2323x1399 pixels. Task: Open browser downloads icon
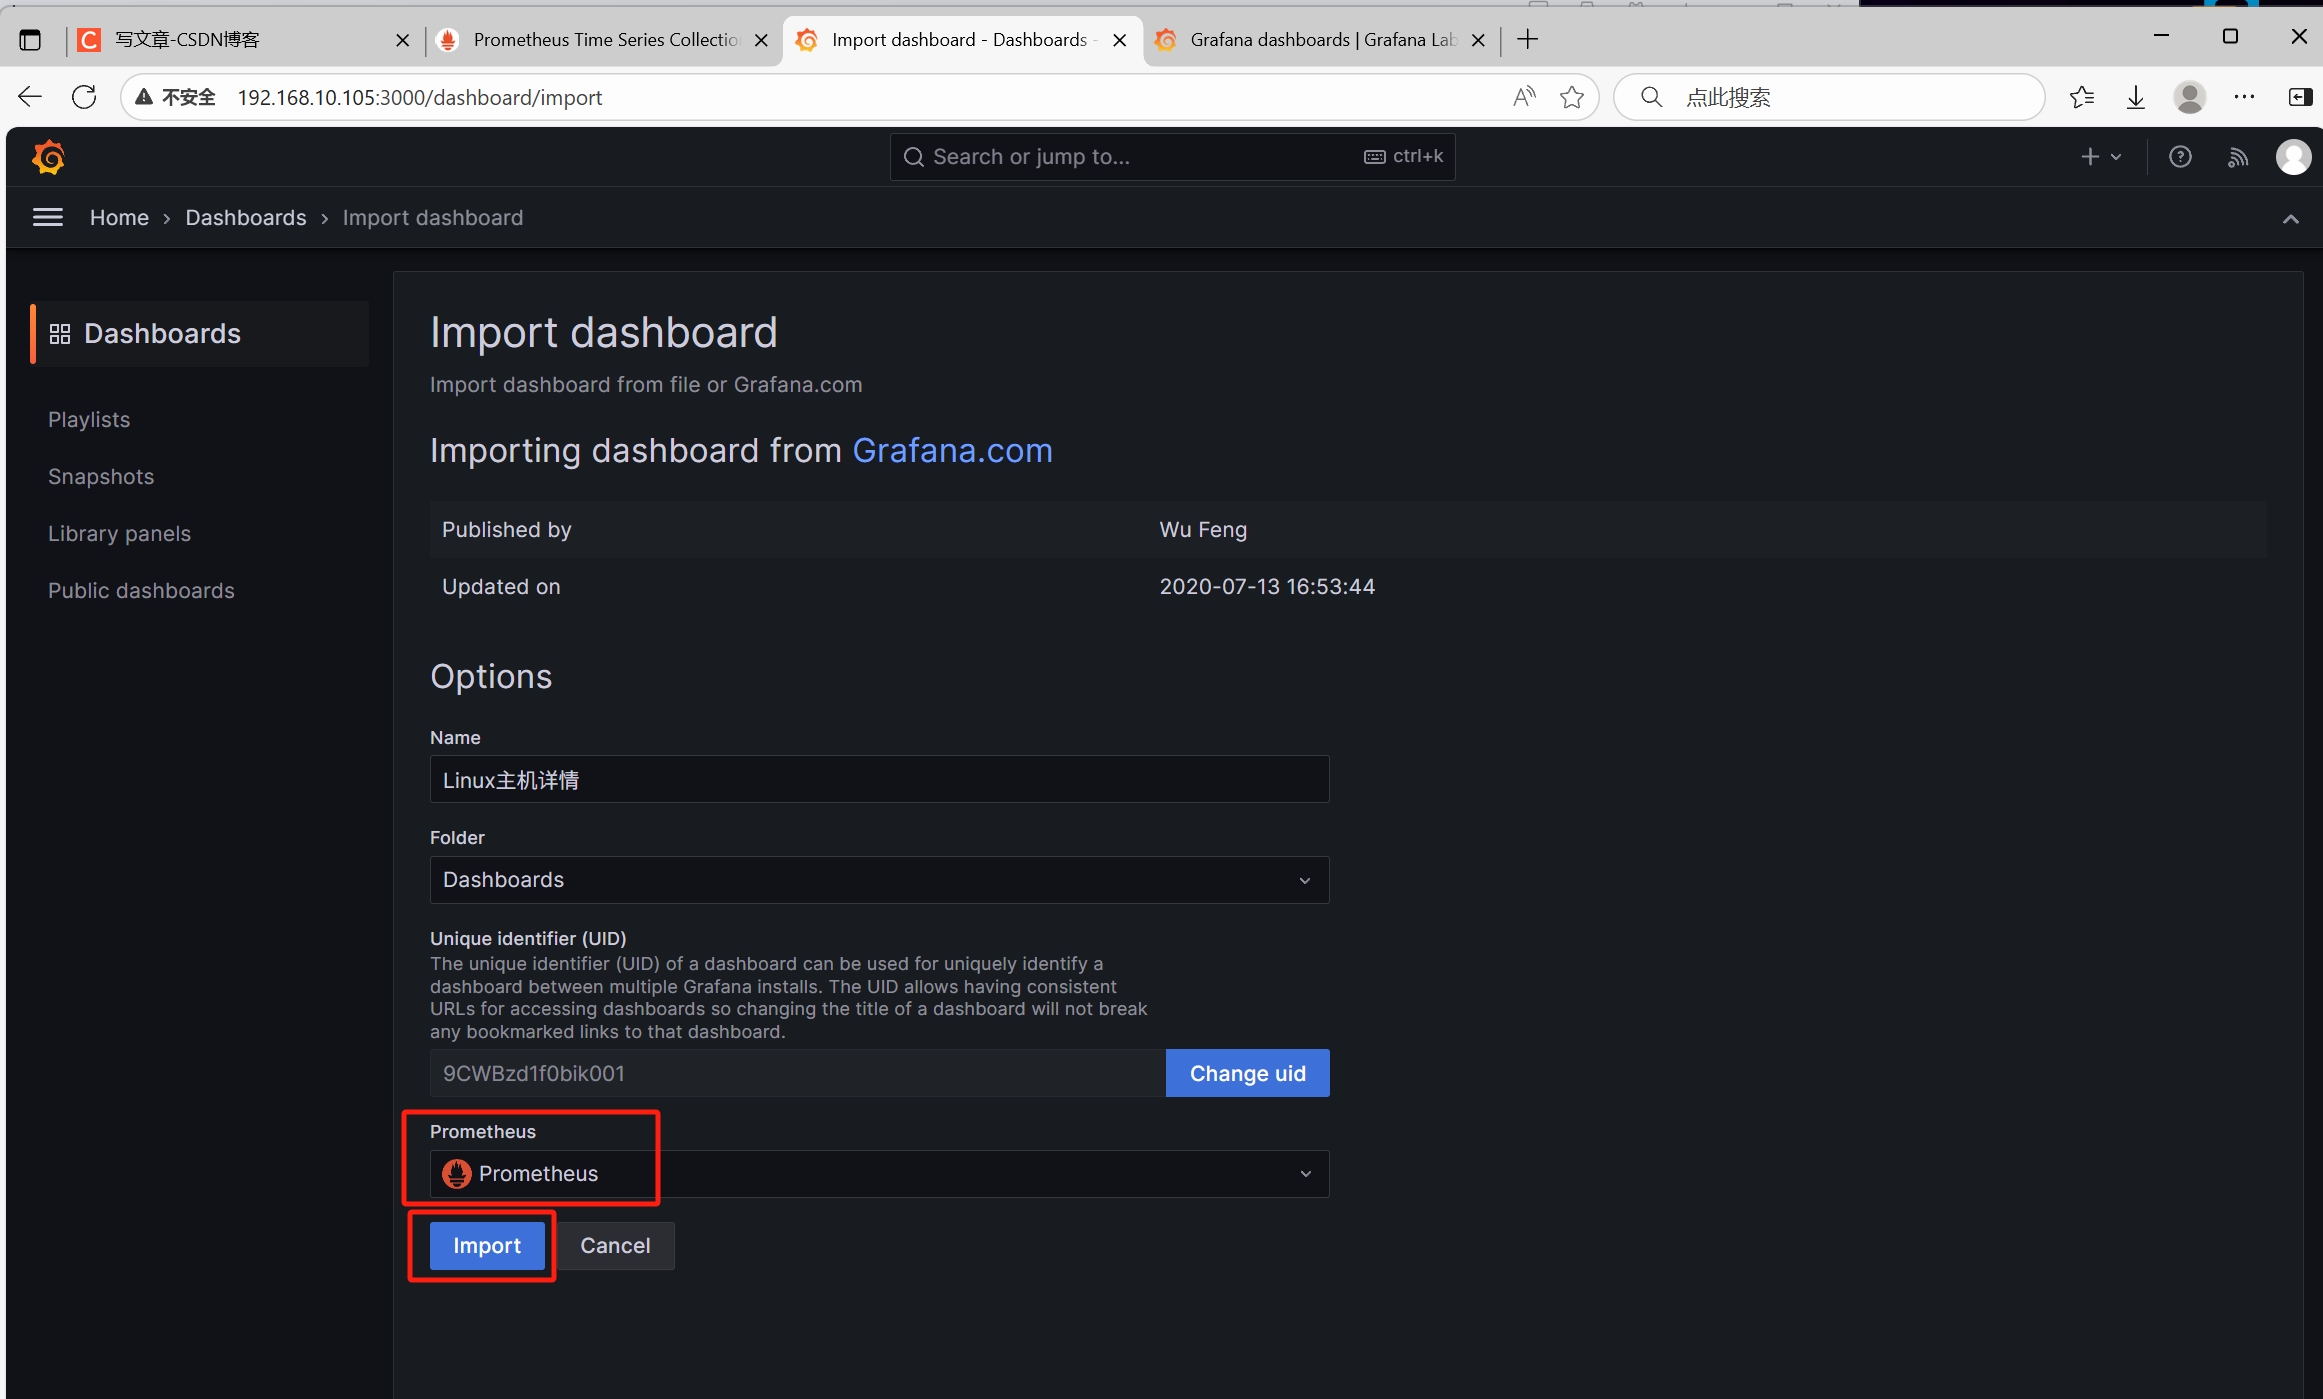[x=2136, y=97]
